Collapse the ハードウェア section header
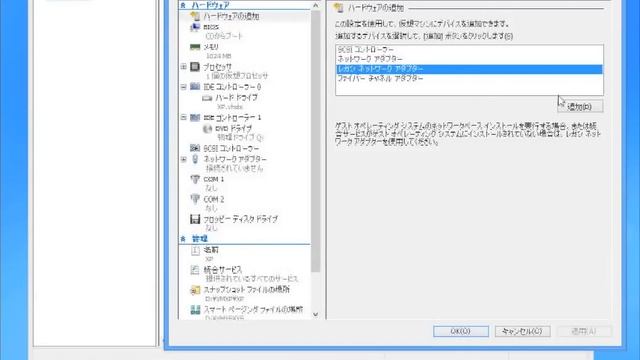The height and width of the screenshot is (360, 640). click(183, 5)
